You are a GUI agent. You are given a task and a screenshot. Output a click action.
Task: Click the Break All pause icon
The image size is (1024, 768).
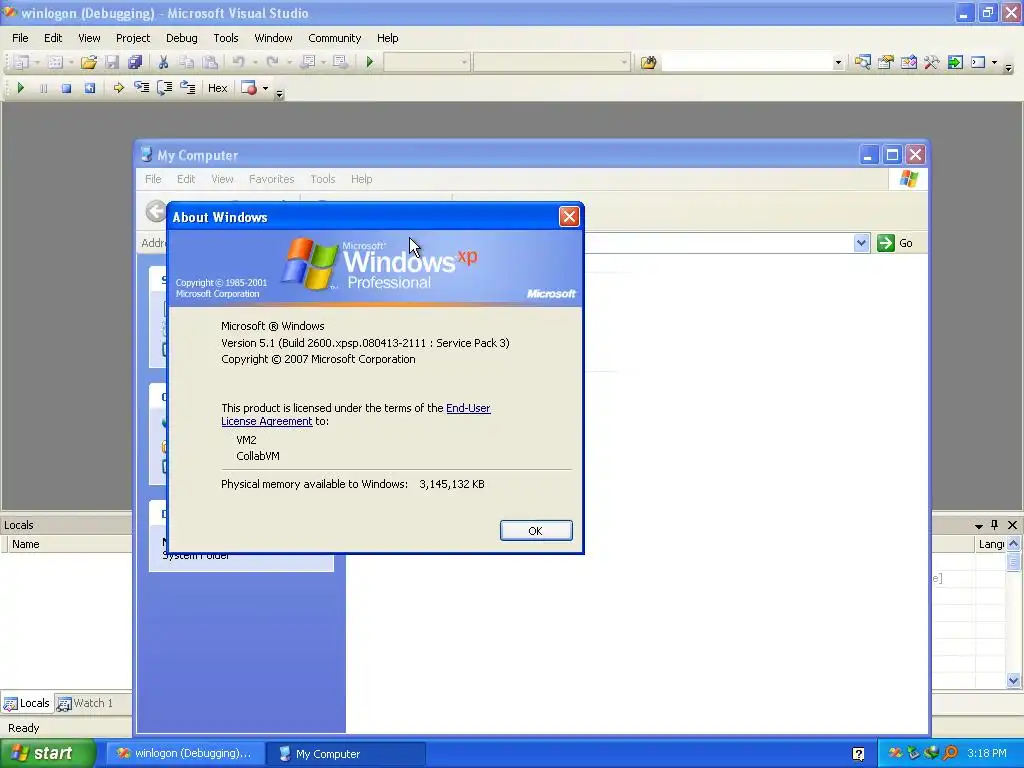tap(43, 88)
